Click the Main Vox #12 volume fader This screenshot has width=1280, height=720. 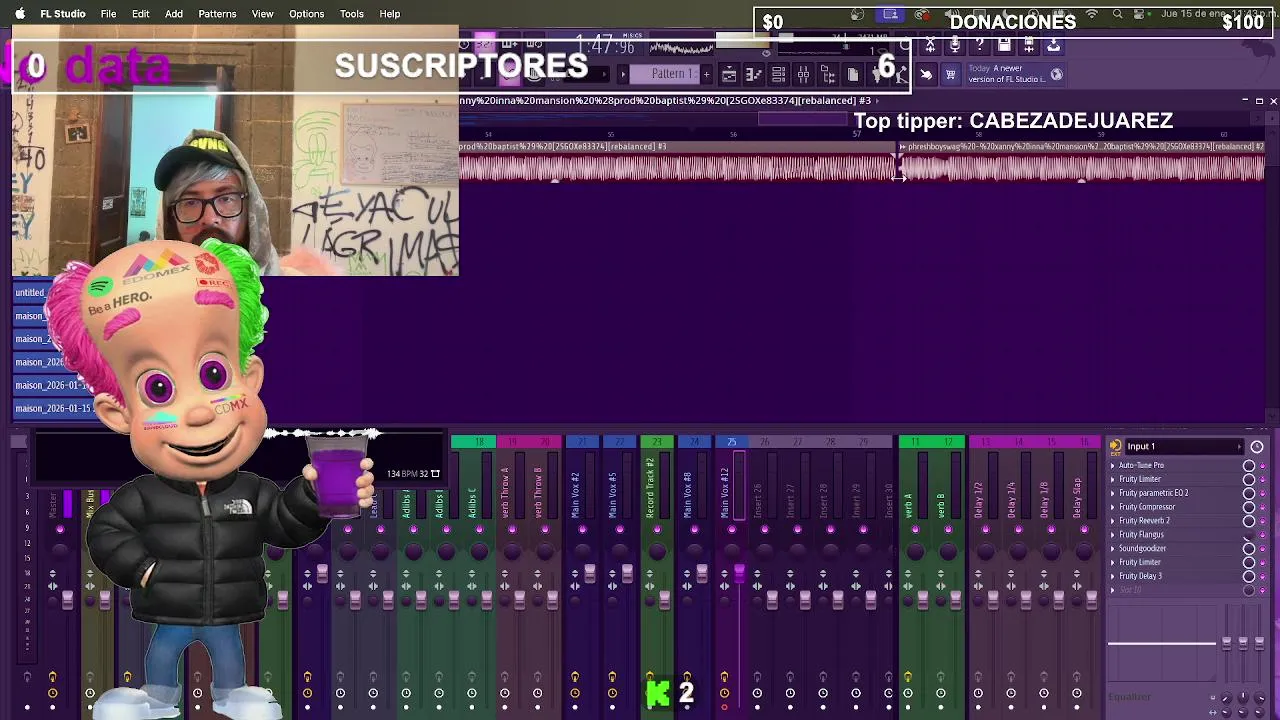739,573
